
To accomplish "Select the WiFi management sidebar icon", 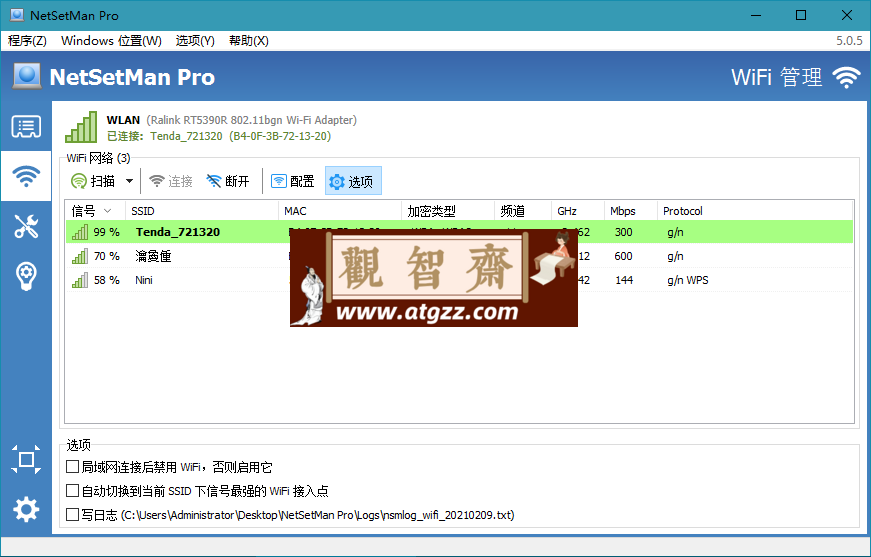I will (26, 176).
